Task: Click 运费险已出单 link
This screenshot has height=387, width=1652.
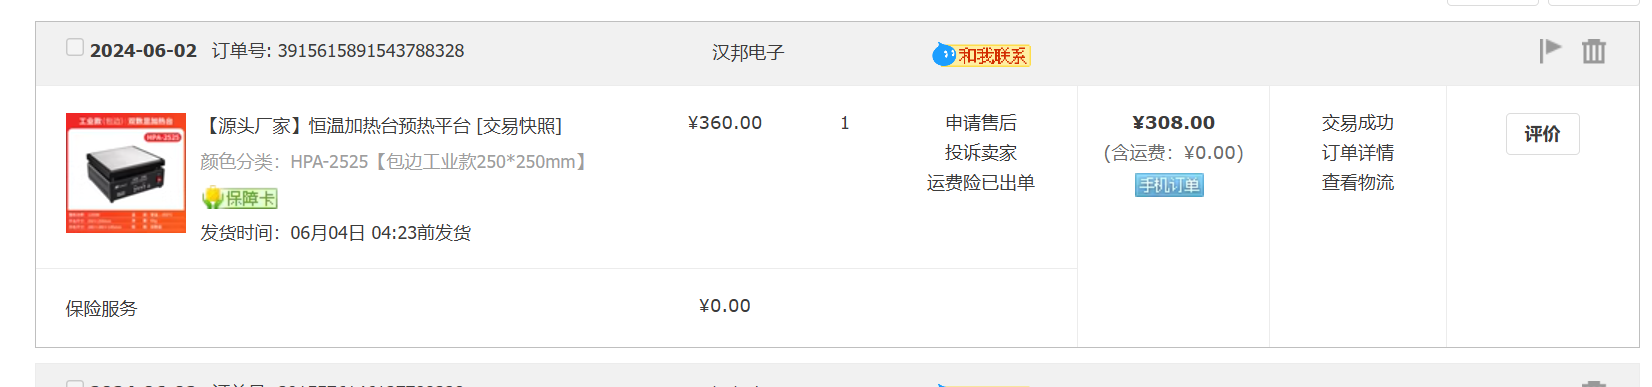Action: [981, 183]
